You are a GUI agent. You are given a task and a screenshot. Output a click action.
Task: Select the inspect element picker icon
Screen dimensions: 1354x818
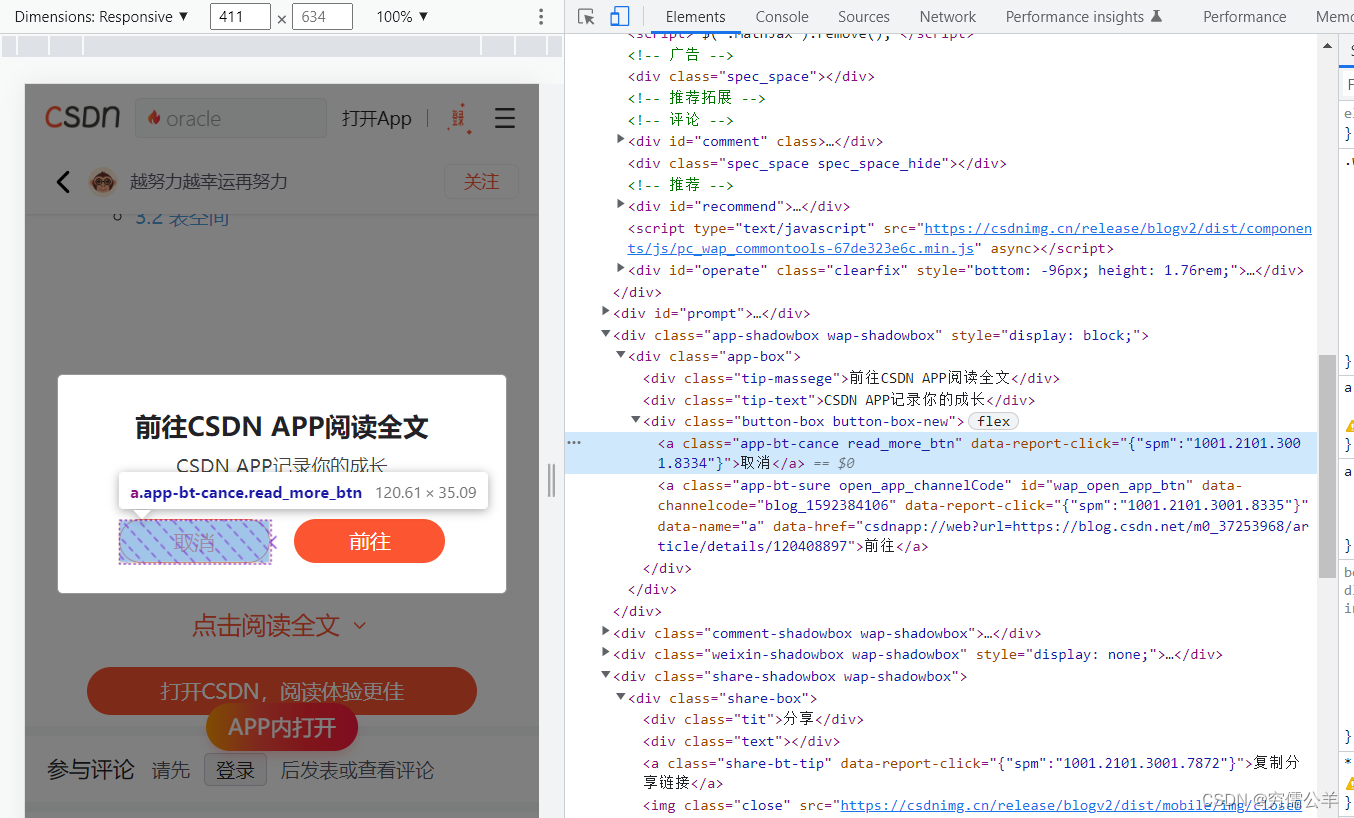[x=587, y=16]
